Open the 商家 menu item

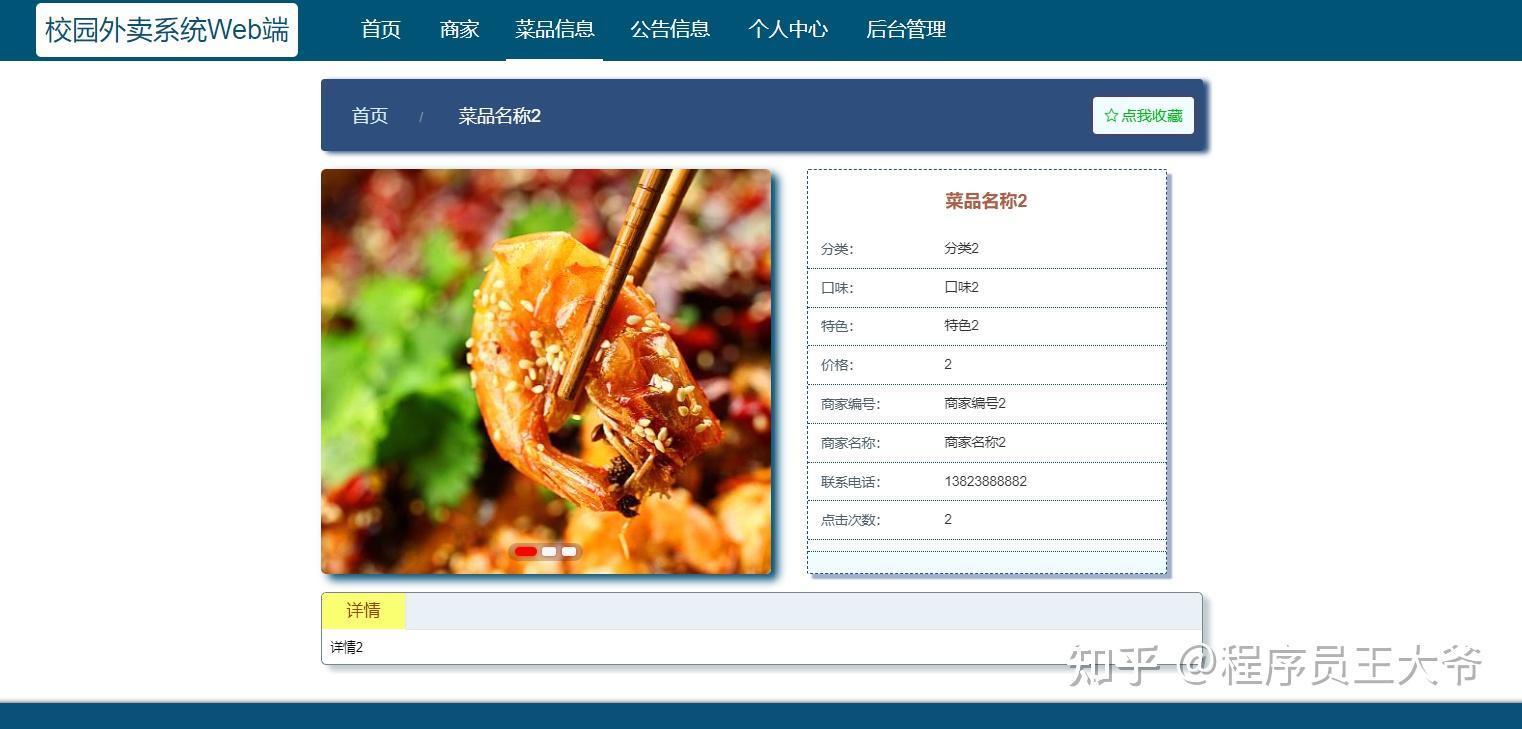coord(459,30)
